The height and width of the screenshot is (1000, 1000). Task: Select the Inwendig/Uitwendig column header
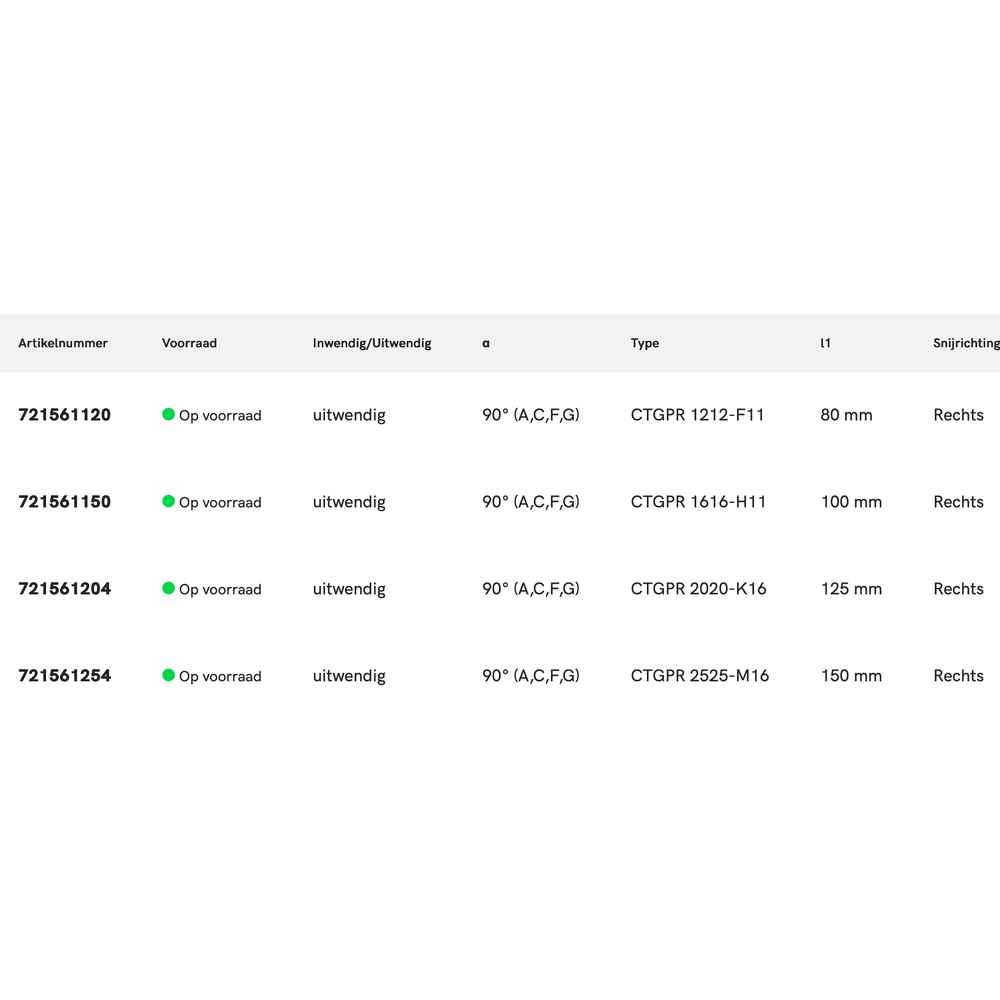(x=372, y=343)
